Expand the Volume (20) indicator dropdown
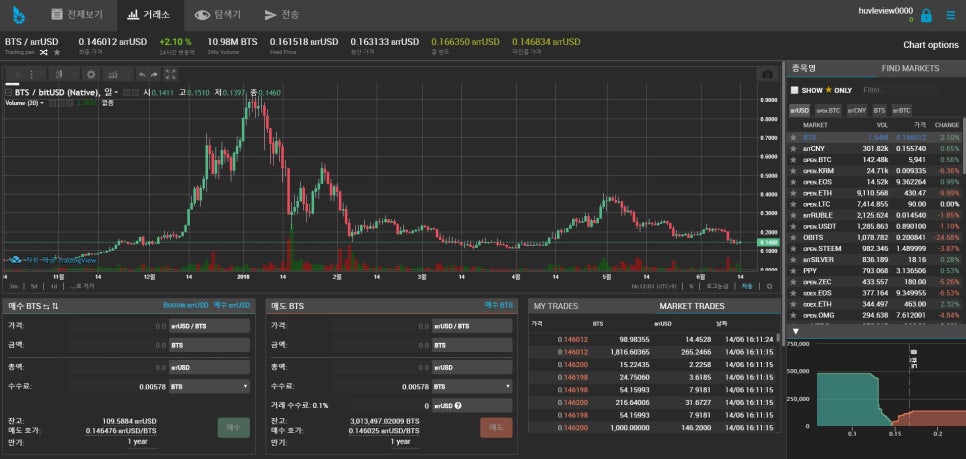This screenshot has width=966, height=459. (x=42, y=103)
